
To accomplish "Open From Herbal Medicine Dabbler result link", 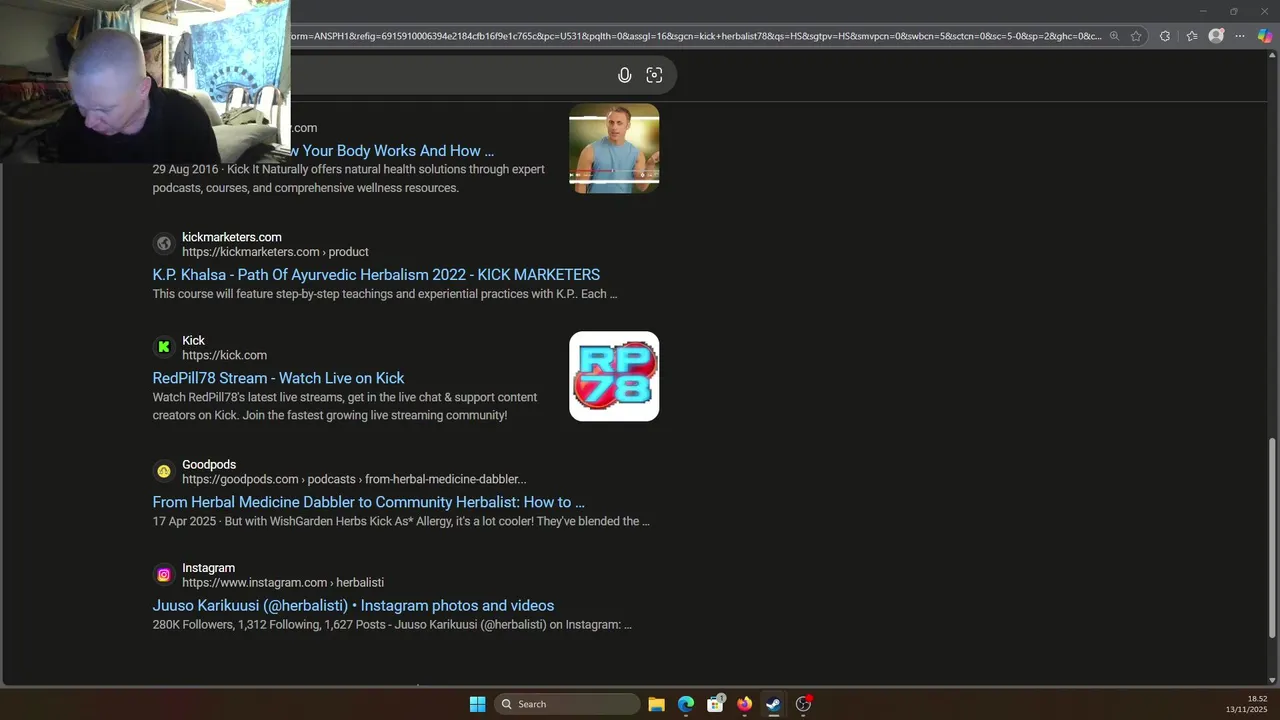I will tap(368, 502).
